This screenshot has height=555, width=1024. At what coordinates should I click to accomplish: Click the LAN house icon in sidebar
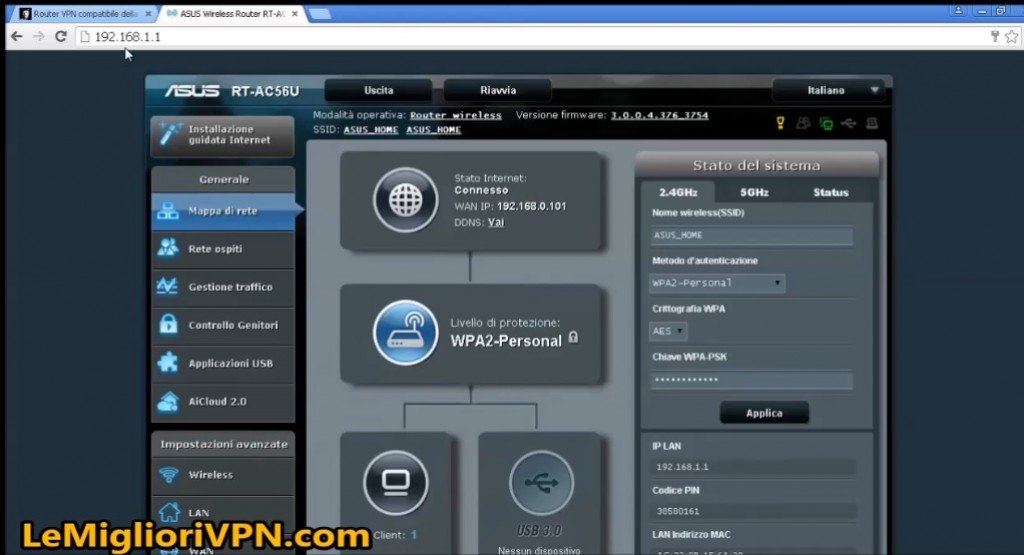pos(169,512)
